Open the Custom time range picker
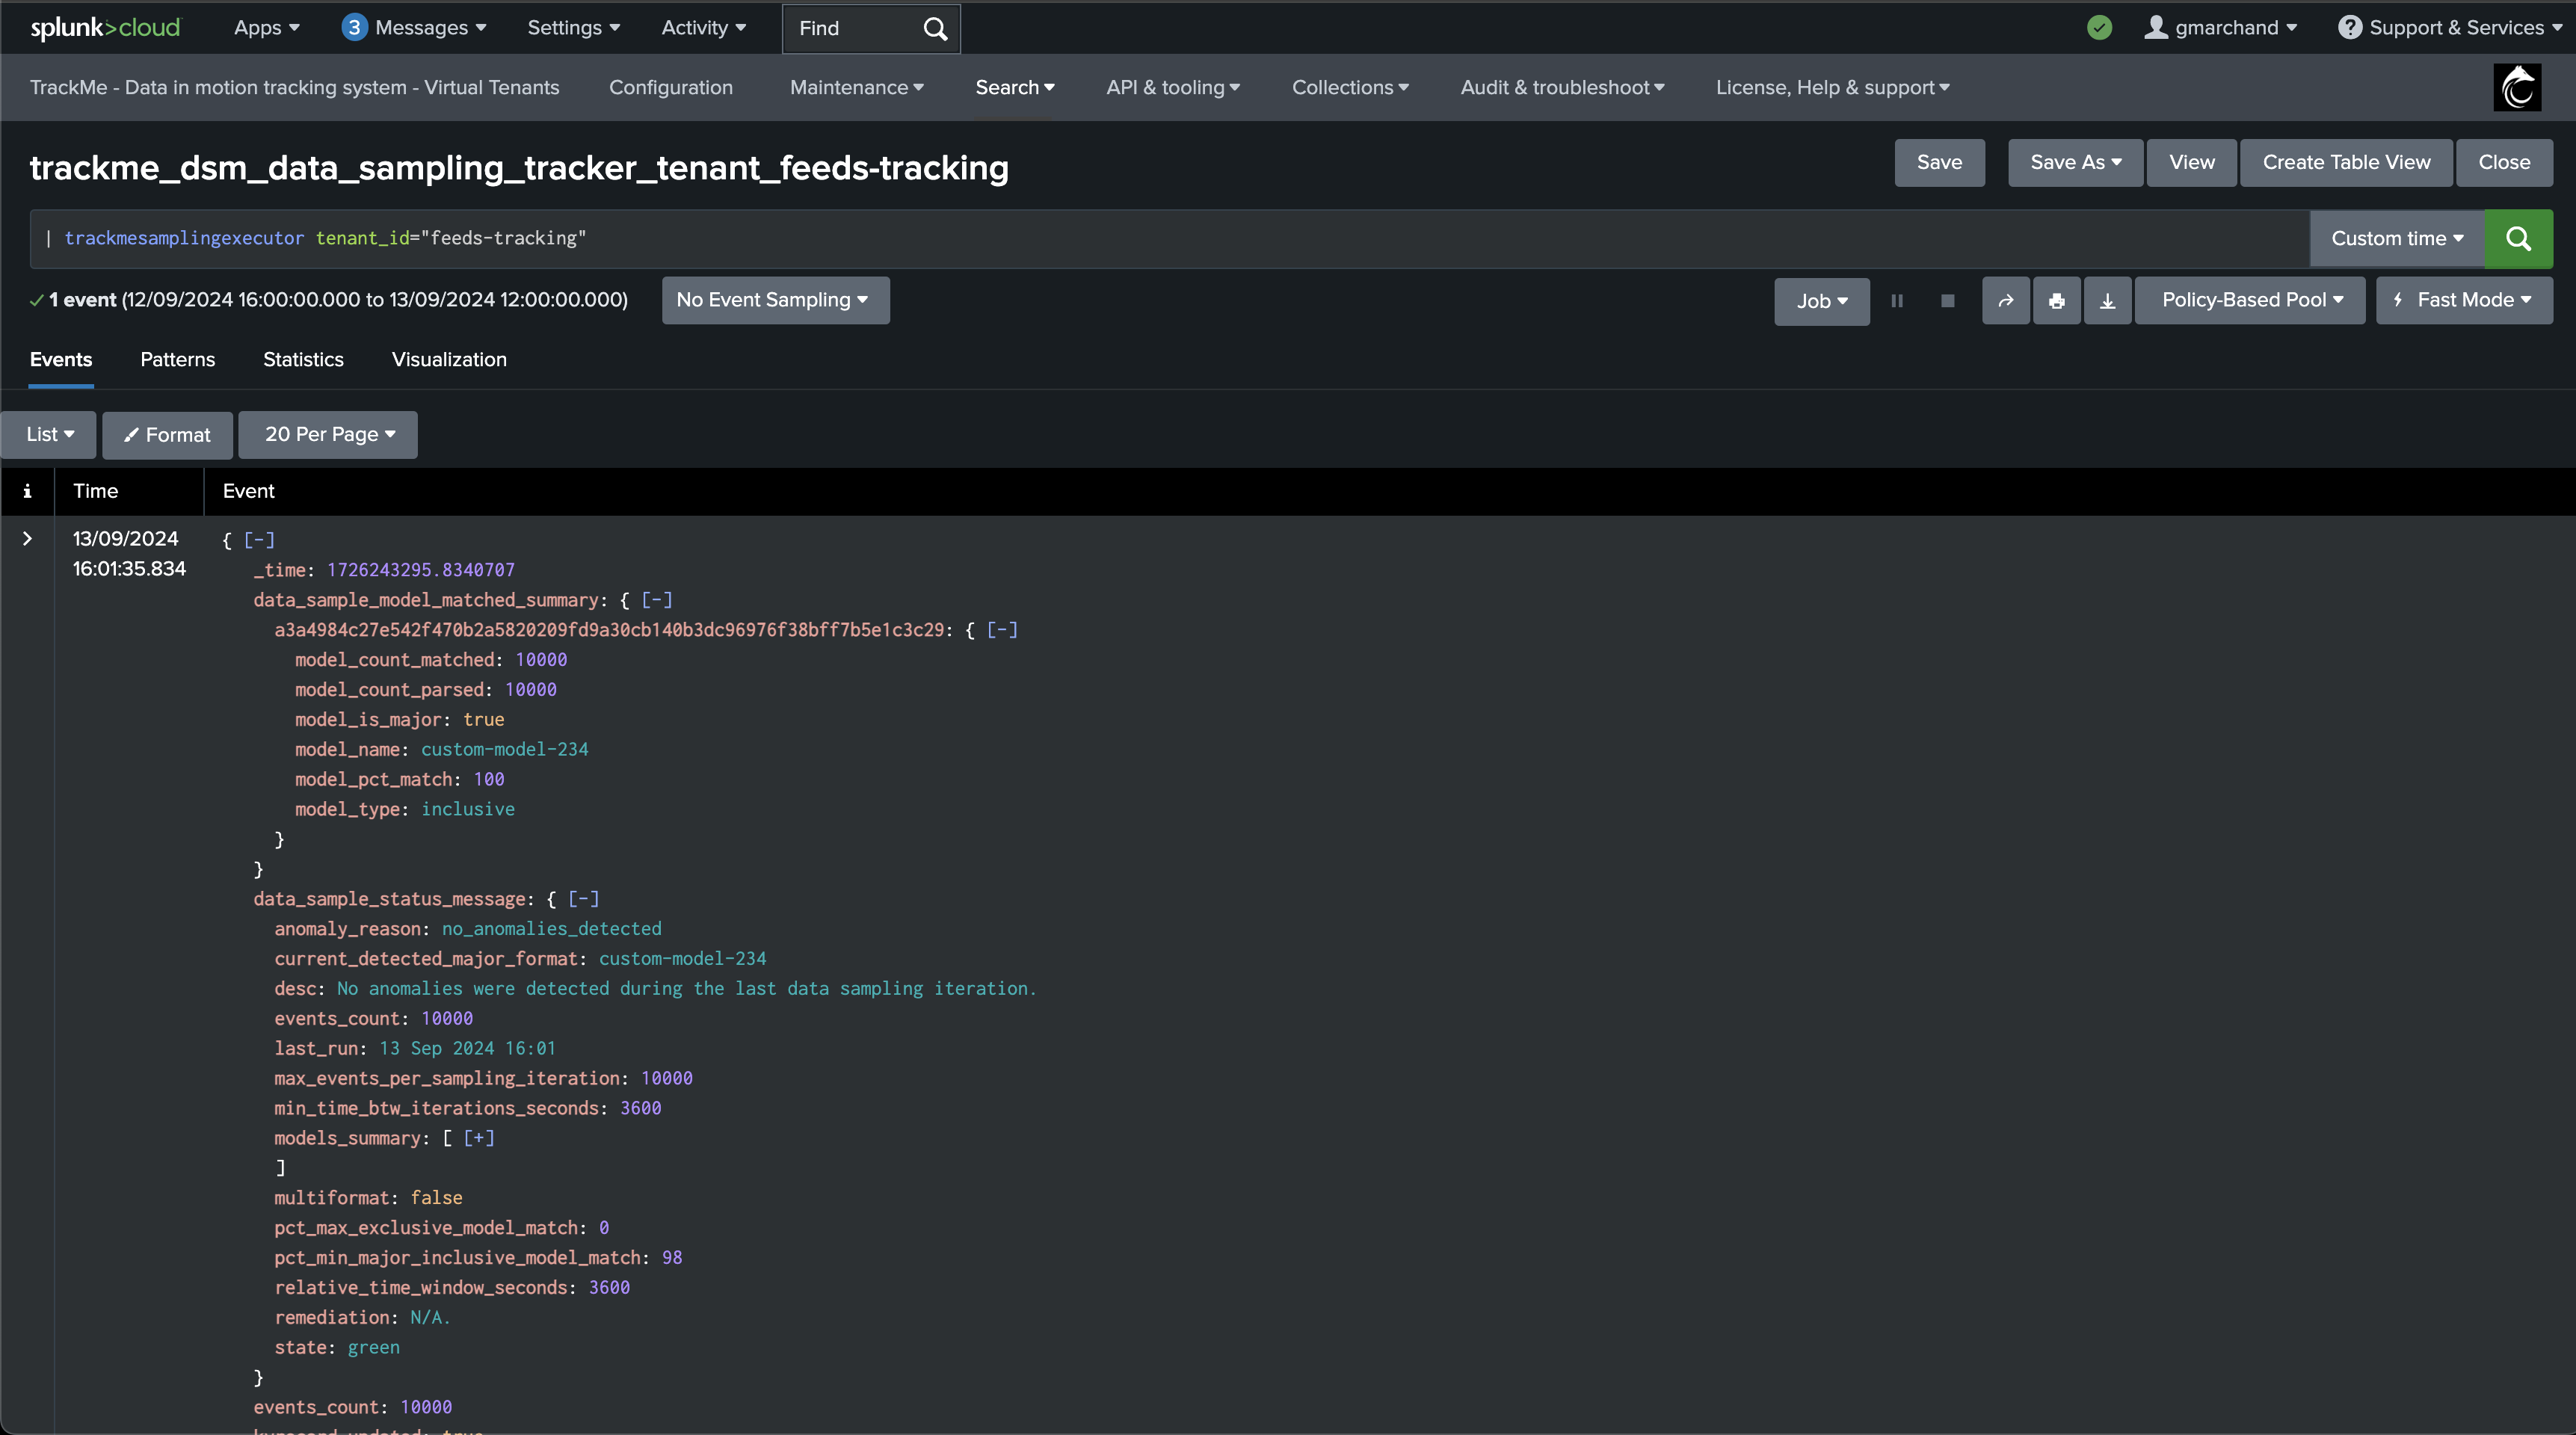This screenshot has height=1435, width=2576. pyautogui.click(x=2397, y=238)
